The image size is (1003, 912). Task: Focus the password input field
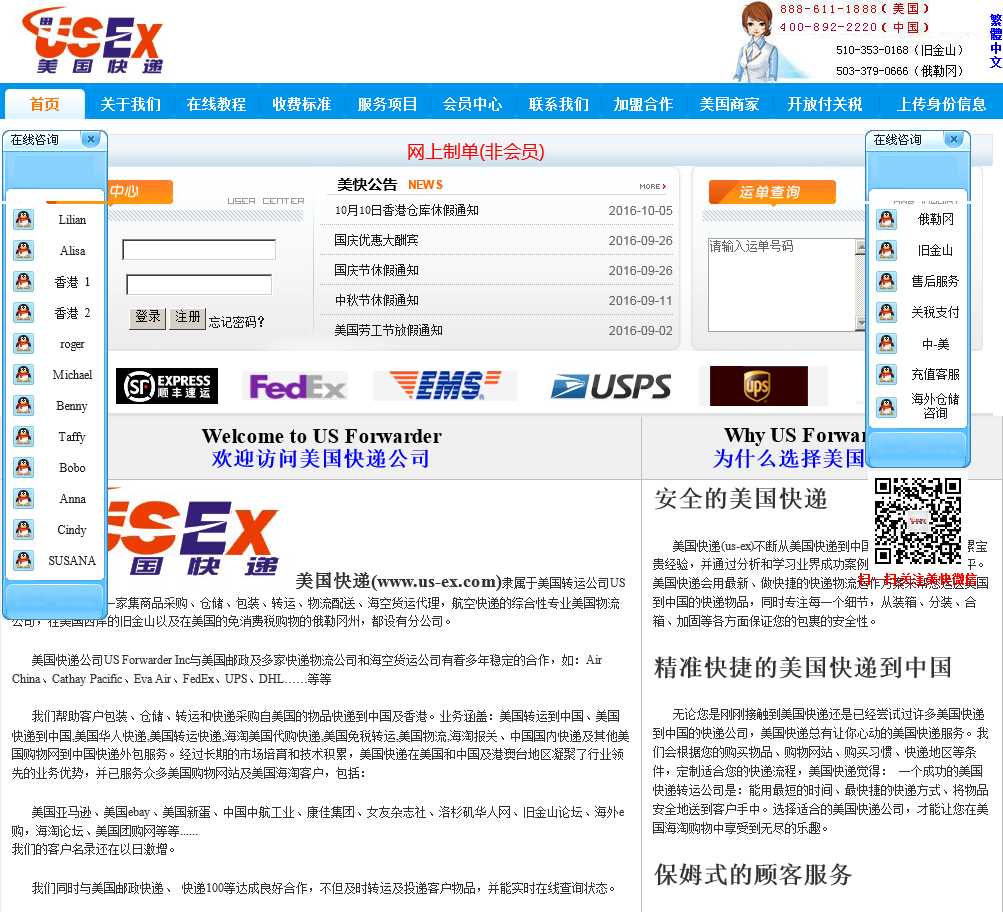(199, 285)
